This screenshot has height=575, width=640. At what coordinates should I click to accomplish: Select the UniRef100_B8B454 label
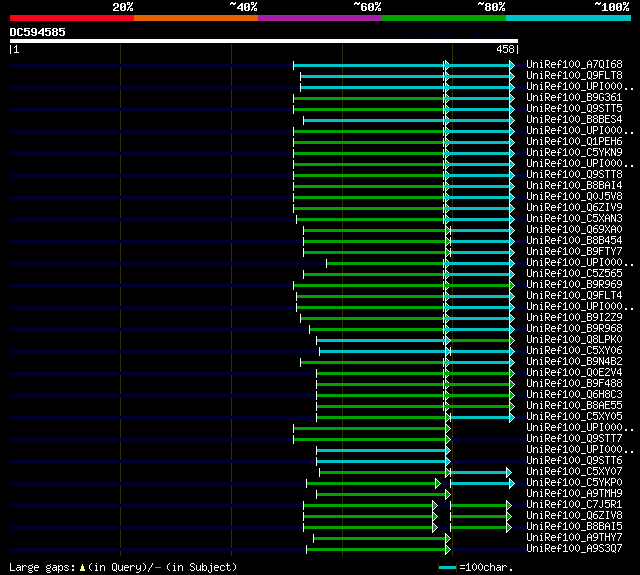(574, 241)
